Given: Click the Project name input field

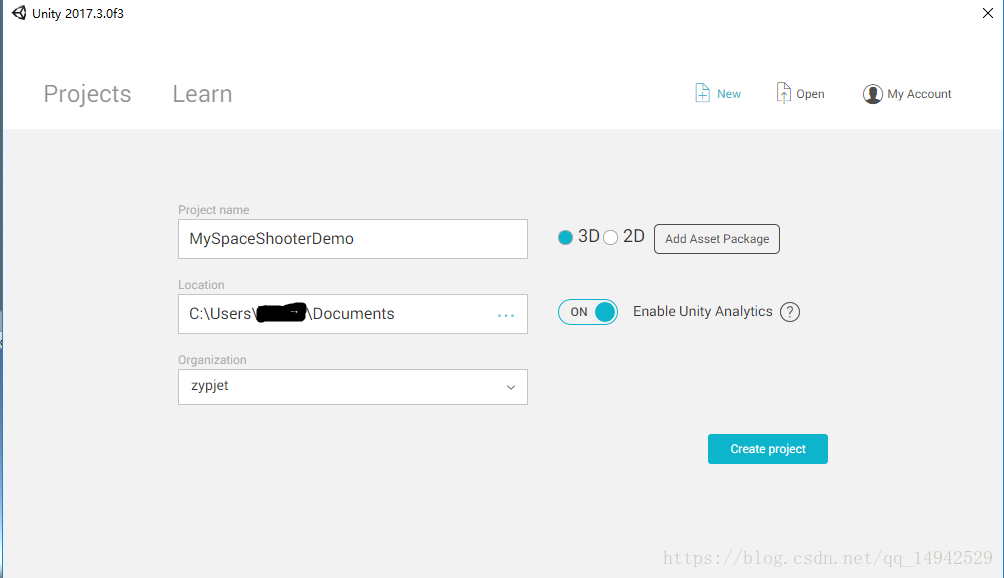Looking at the screenshot, I should pyautogui.click(x=353, y=239).
